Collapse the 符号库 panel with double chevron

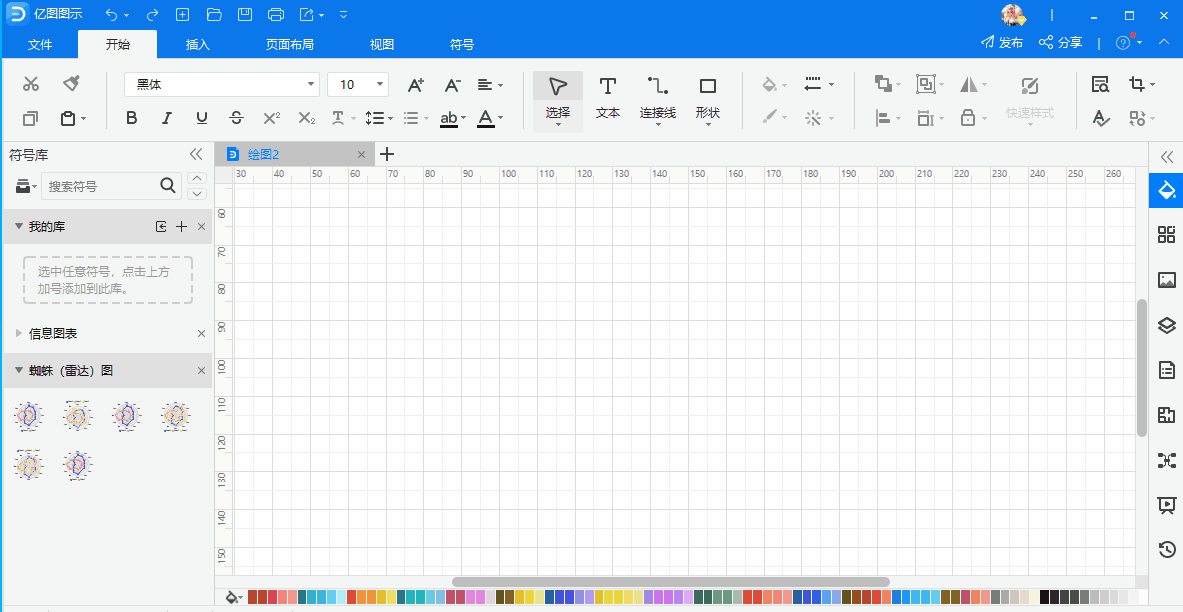coord(196,155)
